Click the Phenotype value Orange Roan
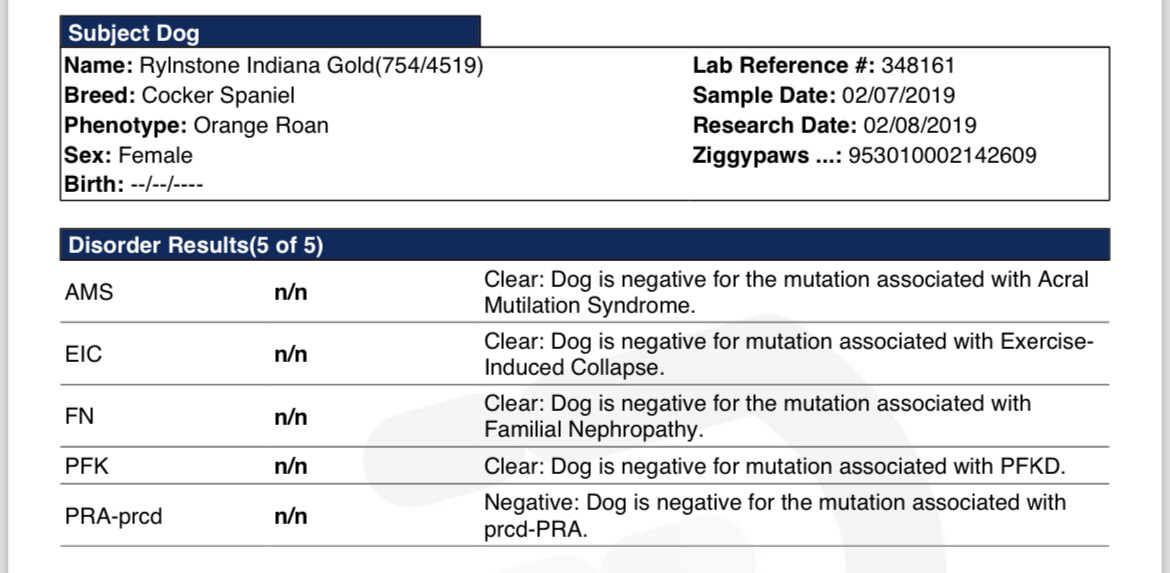 (x=260, y=125)
